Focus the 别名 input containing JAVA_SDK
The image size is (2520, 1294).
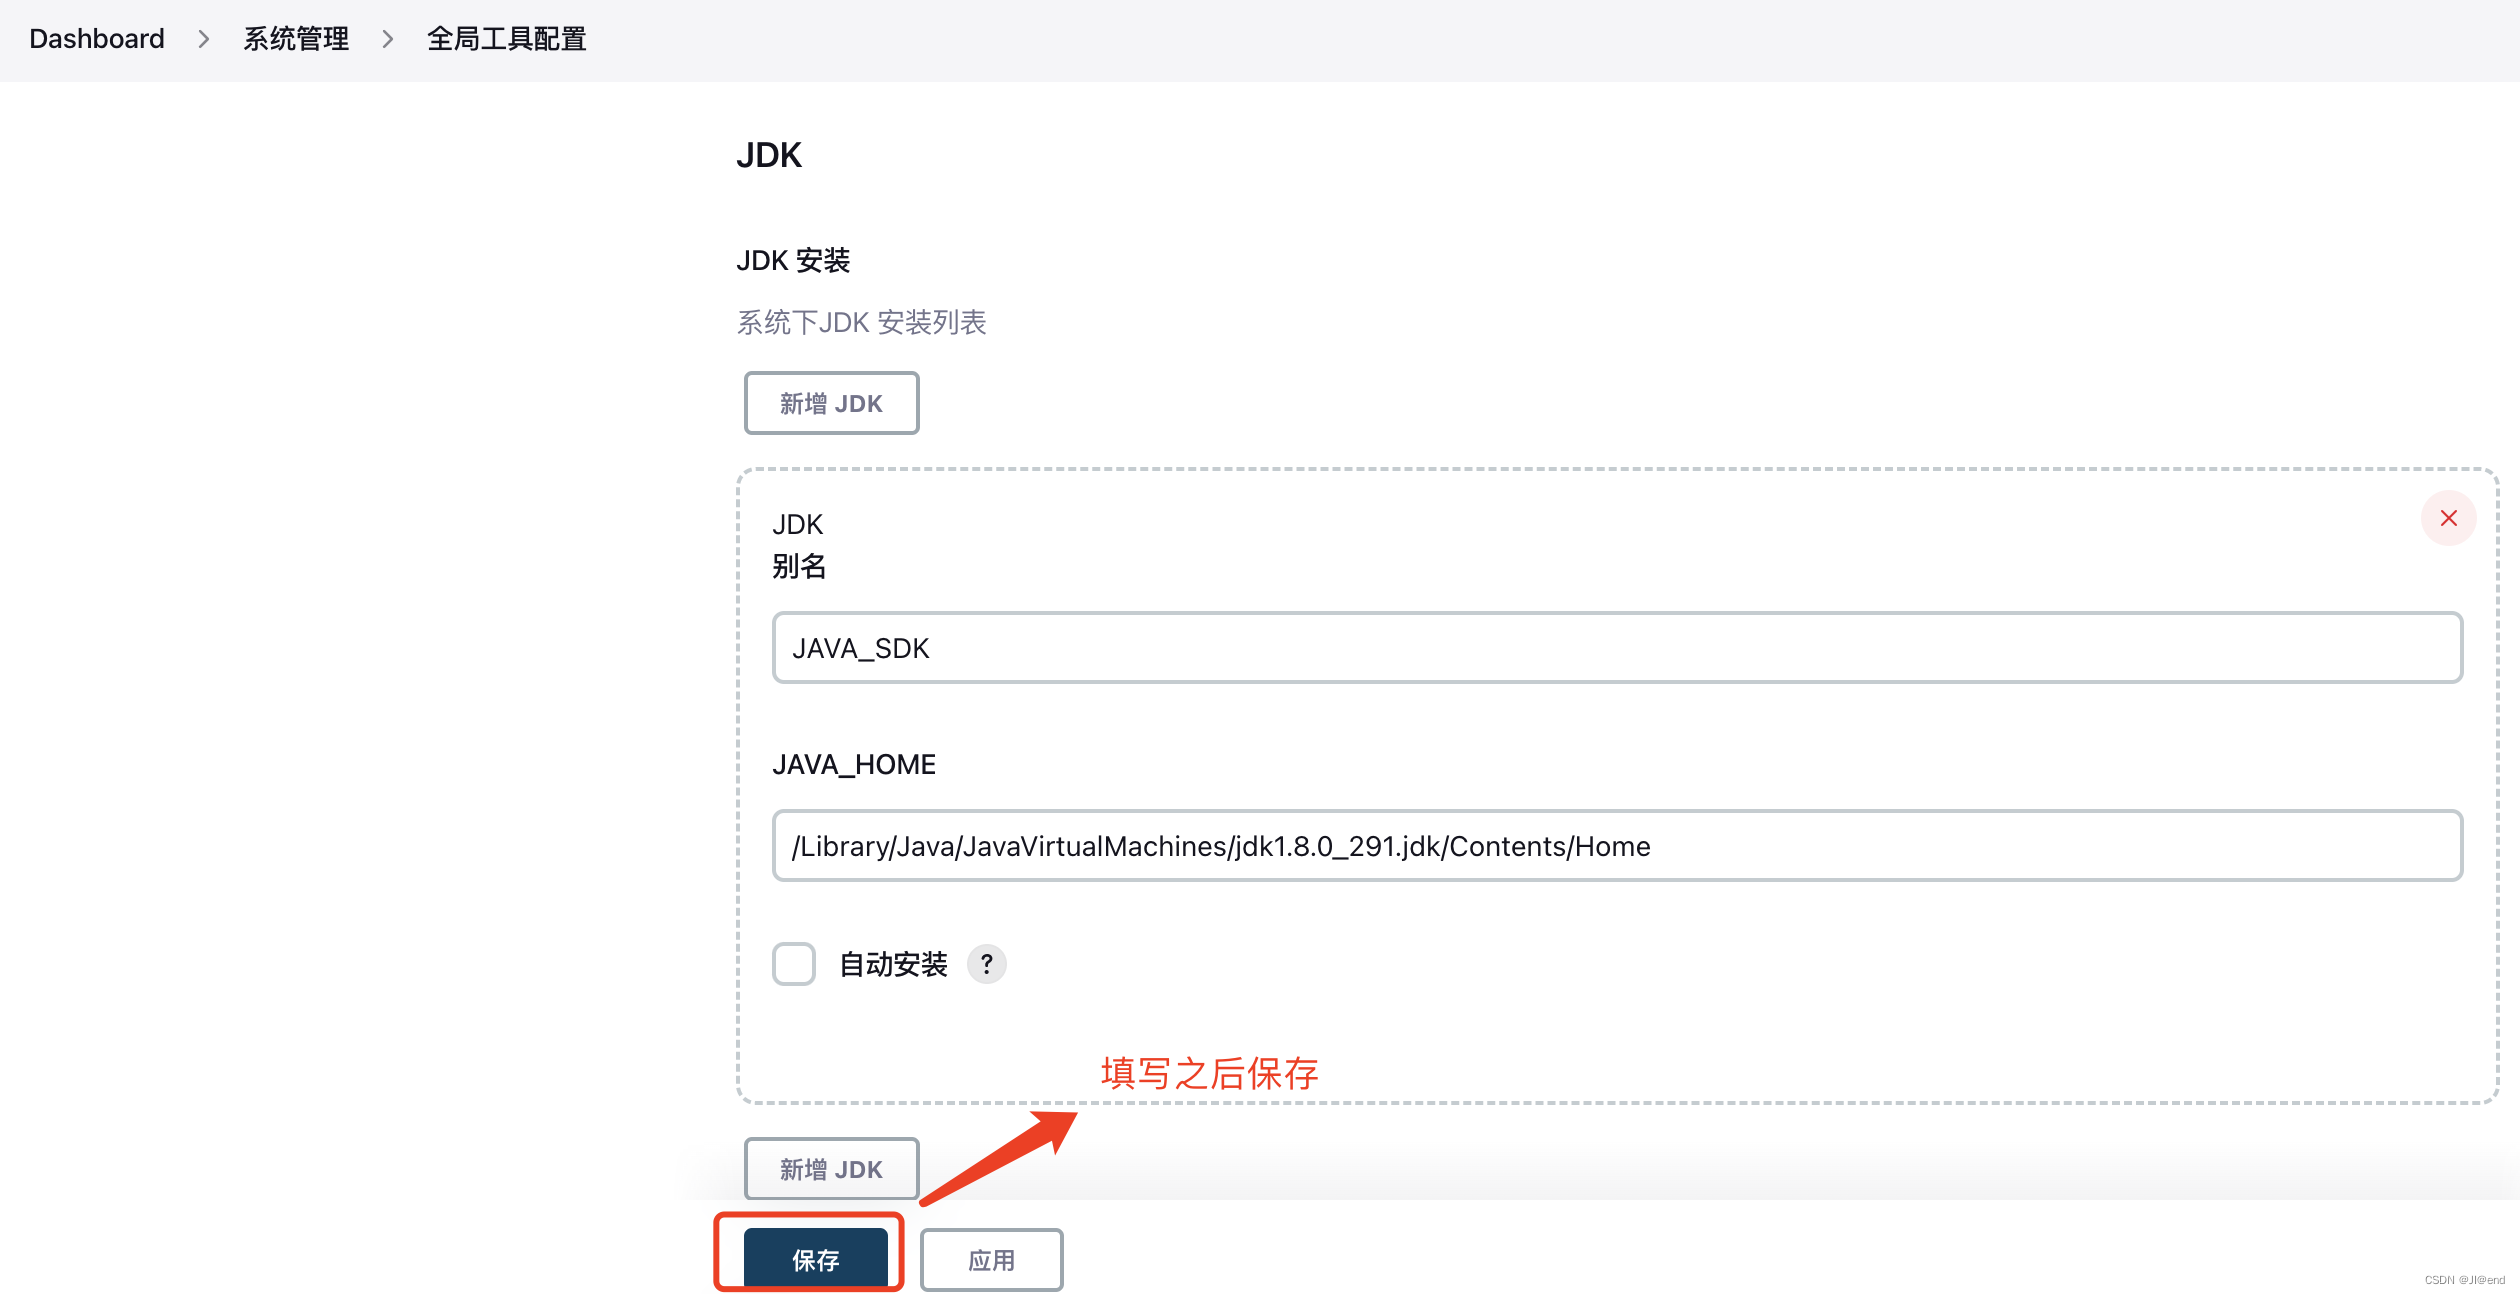pos(1617,648)
